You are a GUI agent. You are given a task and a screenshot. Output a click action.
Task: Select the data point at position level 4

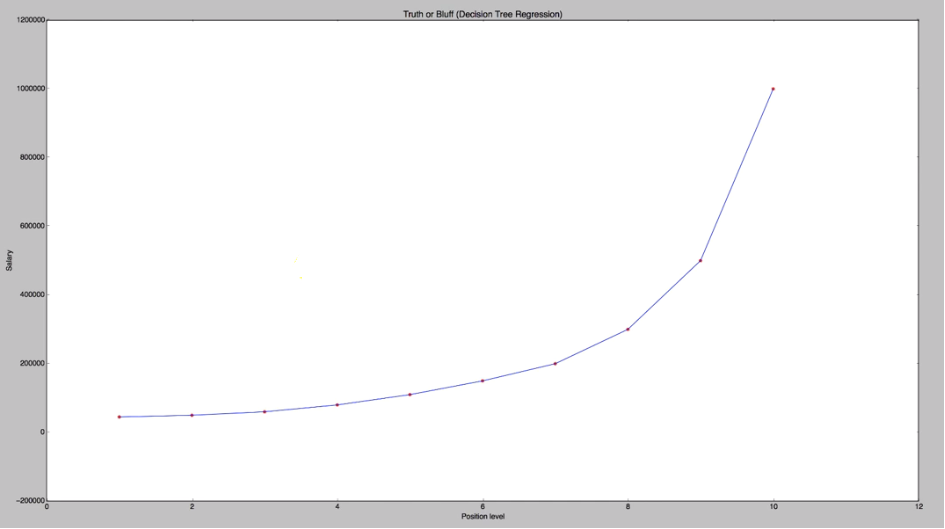(x=337, y=404)
